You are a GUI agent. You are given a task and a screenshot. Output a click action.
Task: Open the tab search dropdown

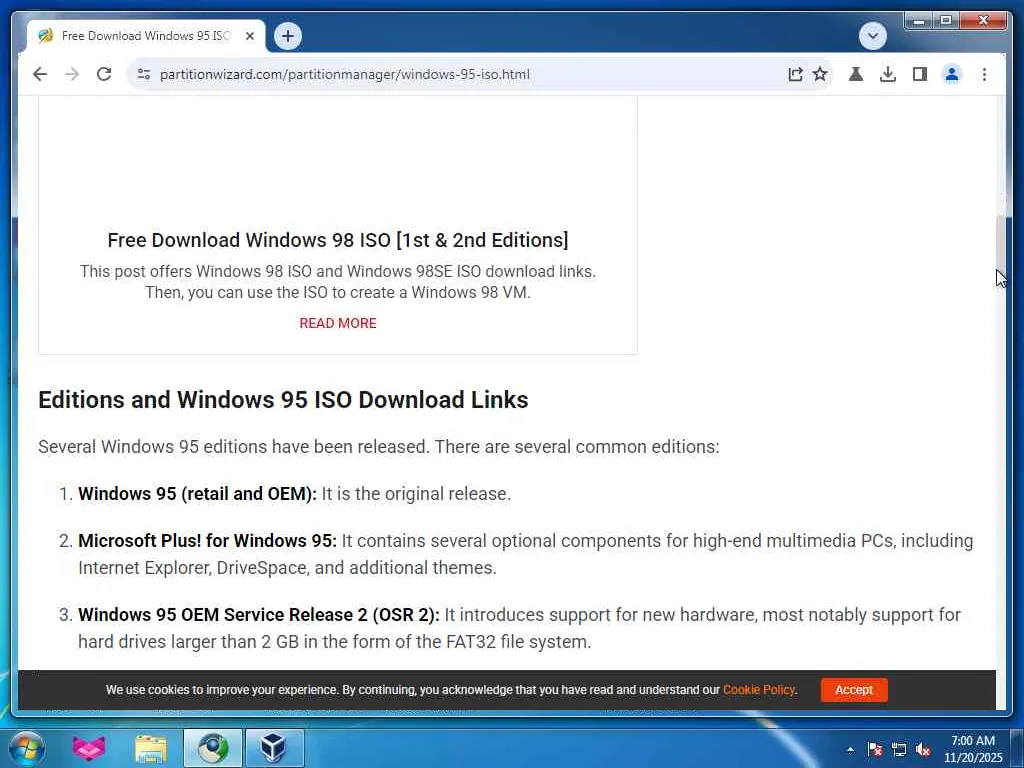[x=872, y=36]
